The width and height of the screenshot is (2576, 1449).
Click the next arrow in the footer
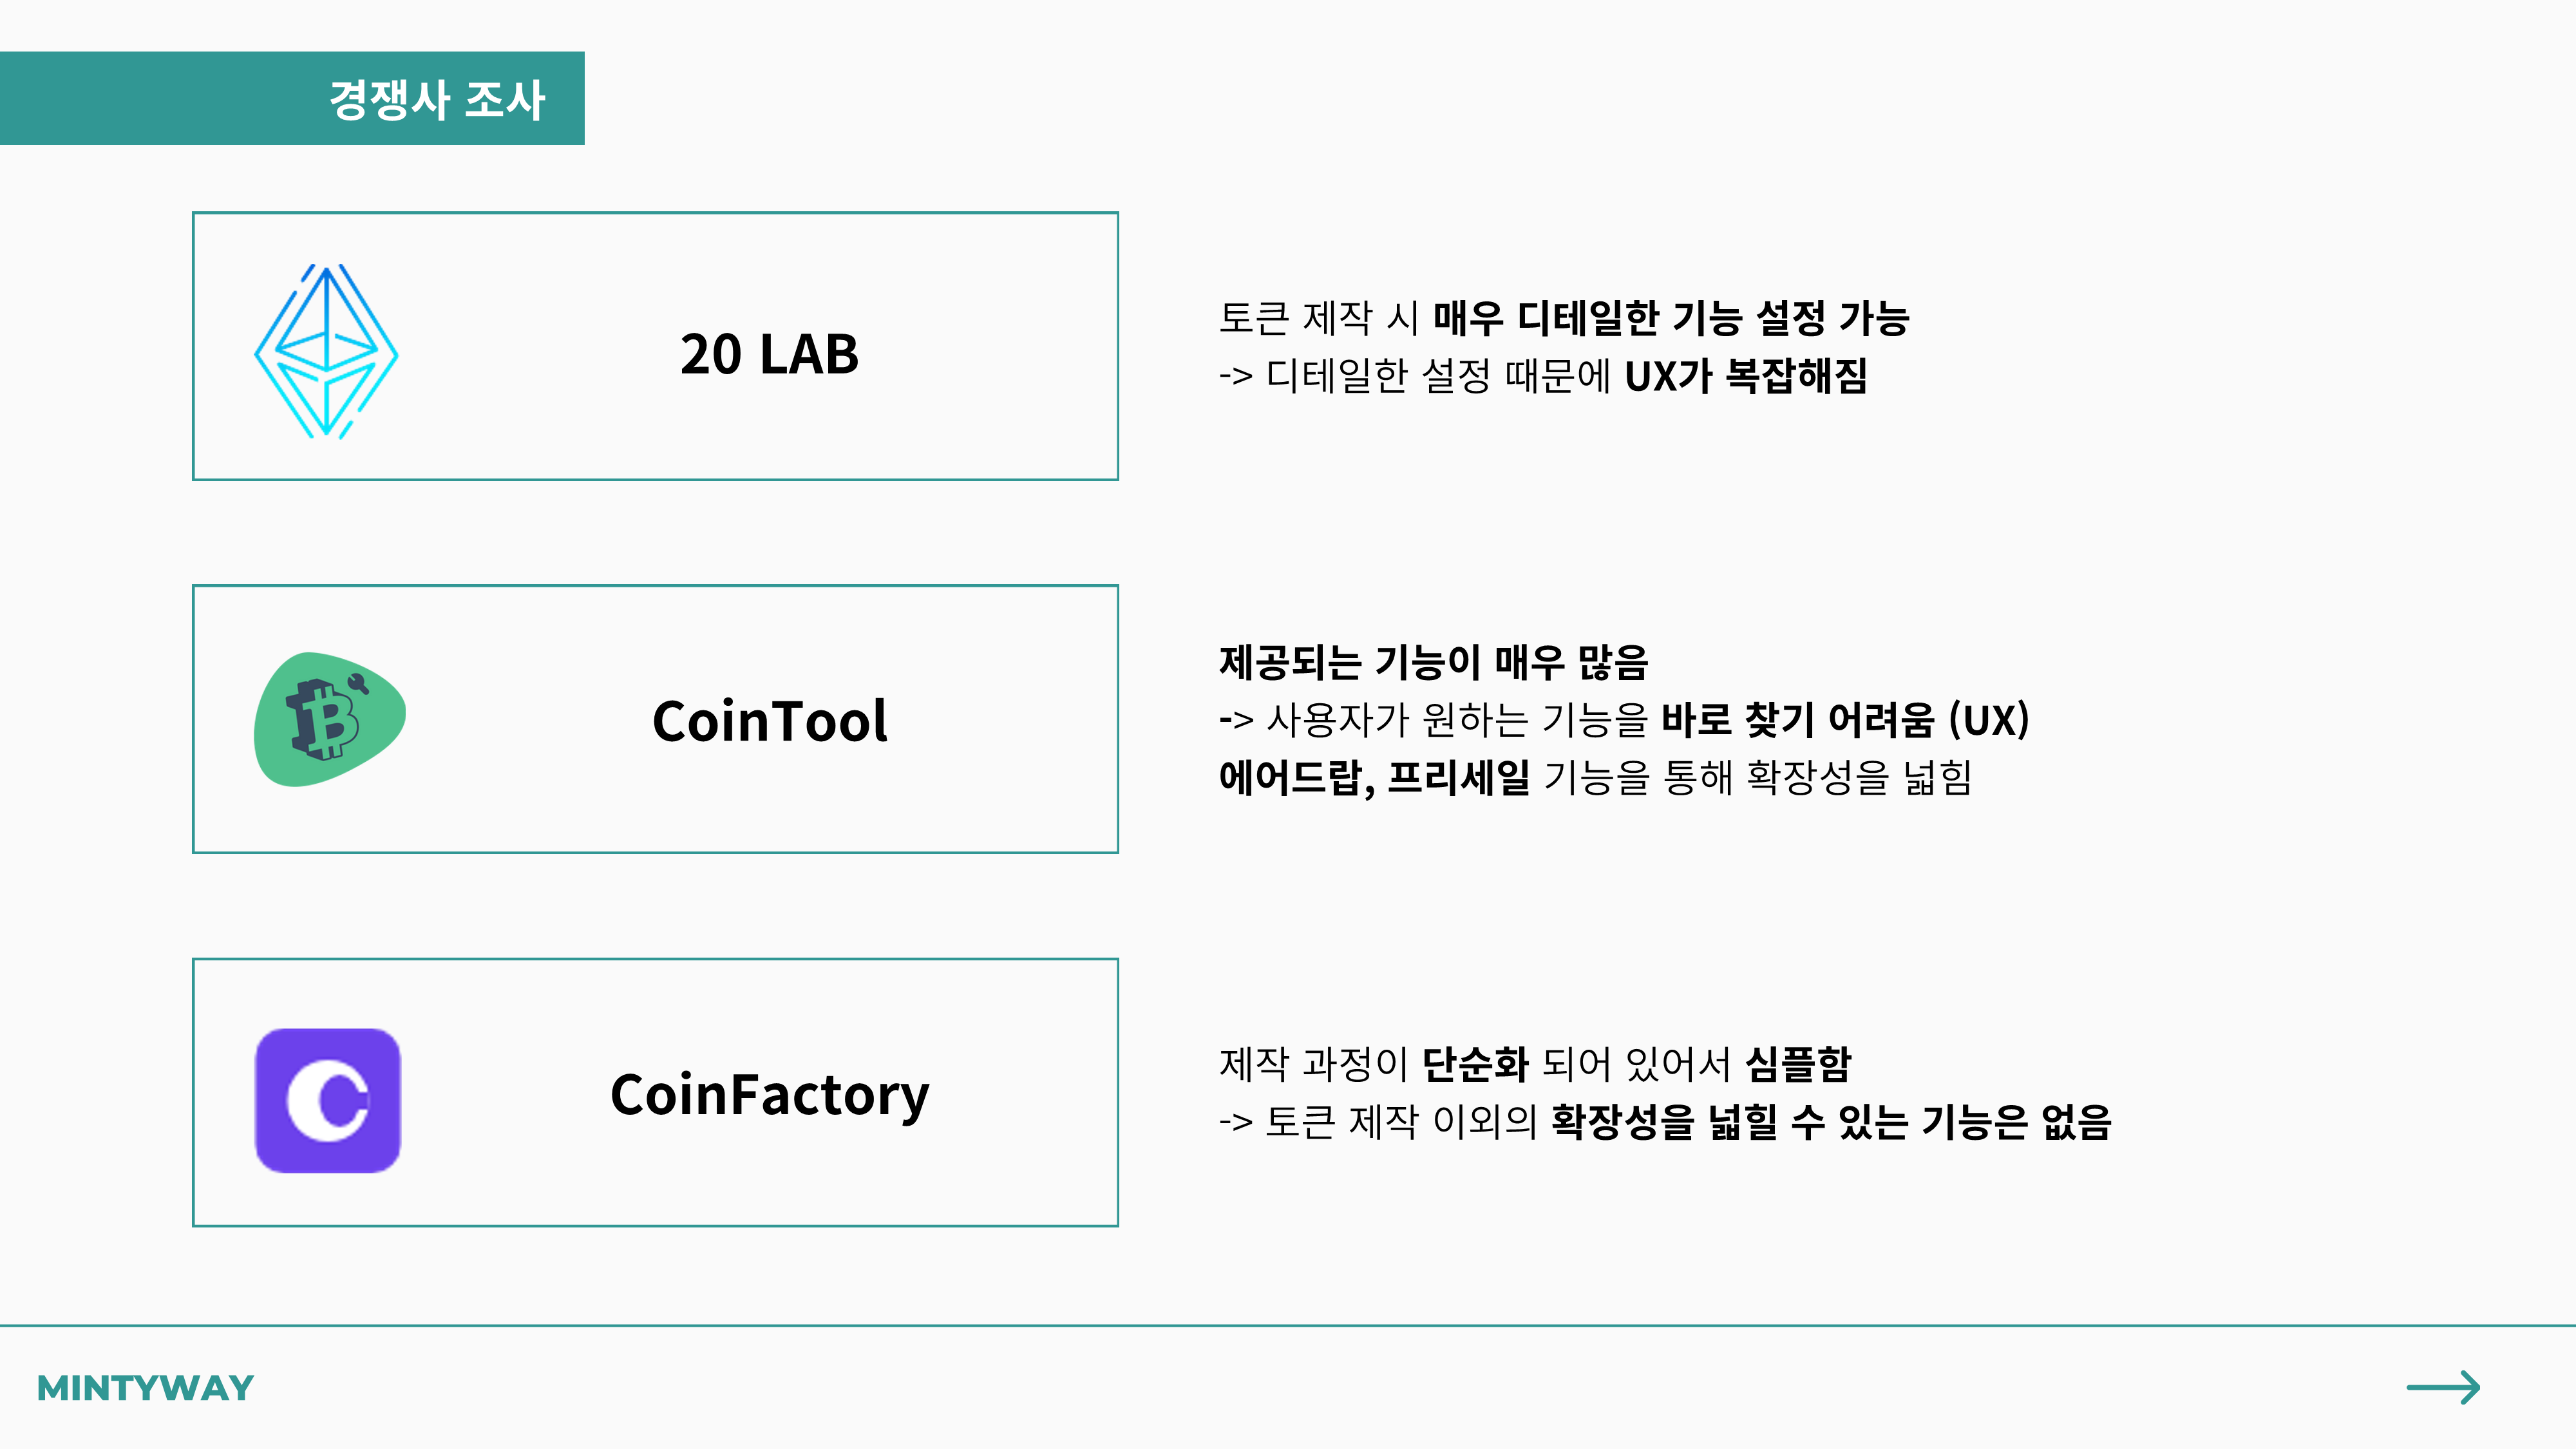click(2443, 1387)
